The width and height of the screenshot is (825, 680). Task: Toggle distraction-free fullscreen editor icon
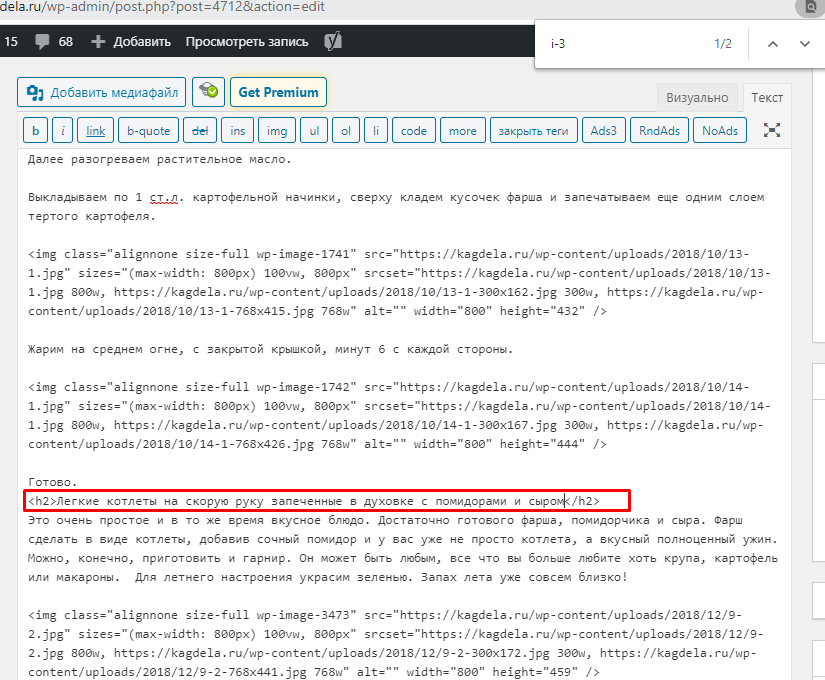tap(771, 130)
